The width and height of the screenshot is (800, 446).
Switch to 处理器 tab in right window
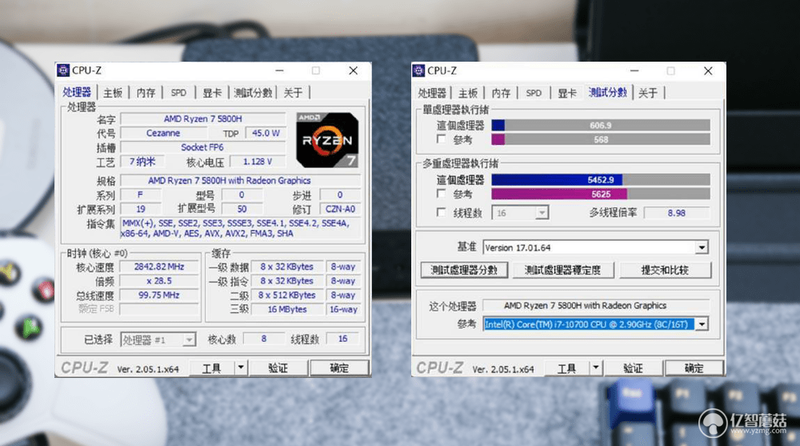point(432,93)
